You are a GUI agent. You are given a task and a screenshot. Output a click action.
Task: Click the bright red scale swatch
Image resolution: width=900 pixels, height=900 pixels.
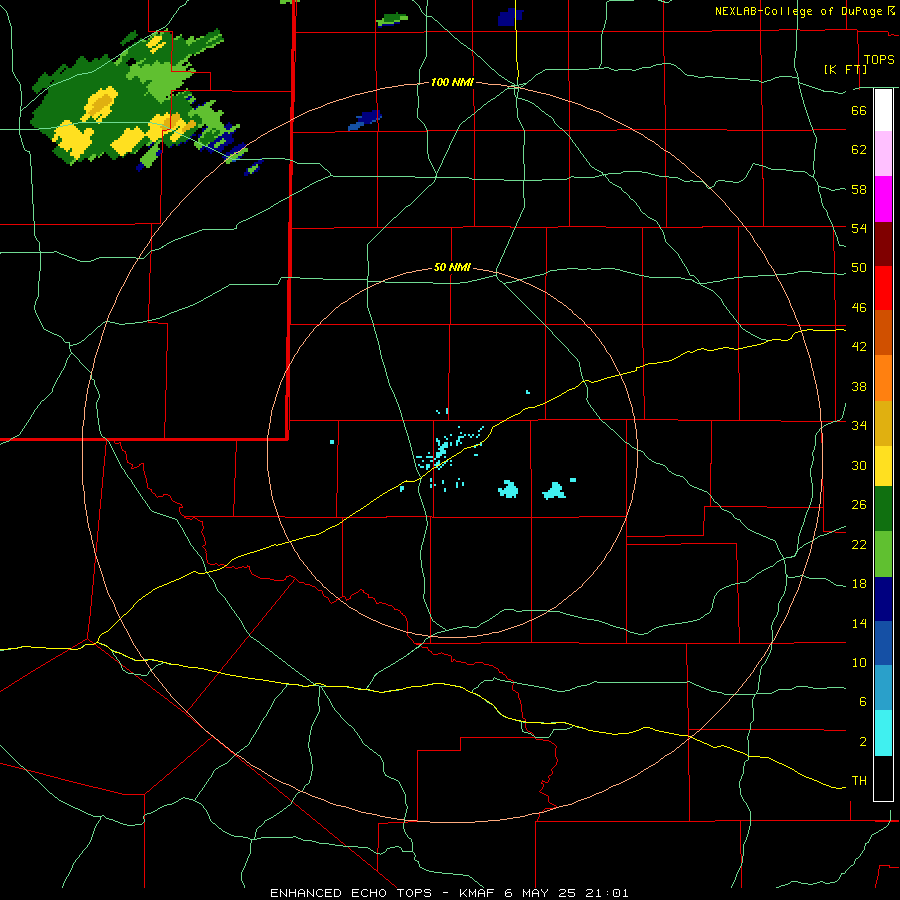883,288
